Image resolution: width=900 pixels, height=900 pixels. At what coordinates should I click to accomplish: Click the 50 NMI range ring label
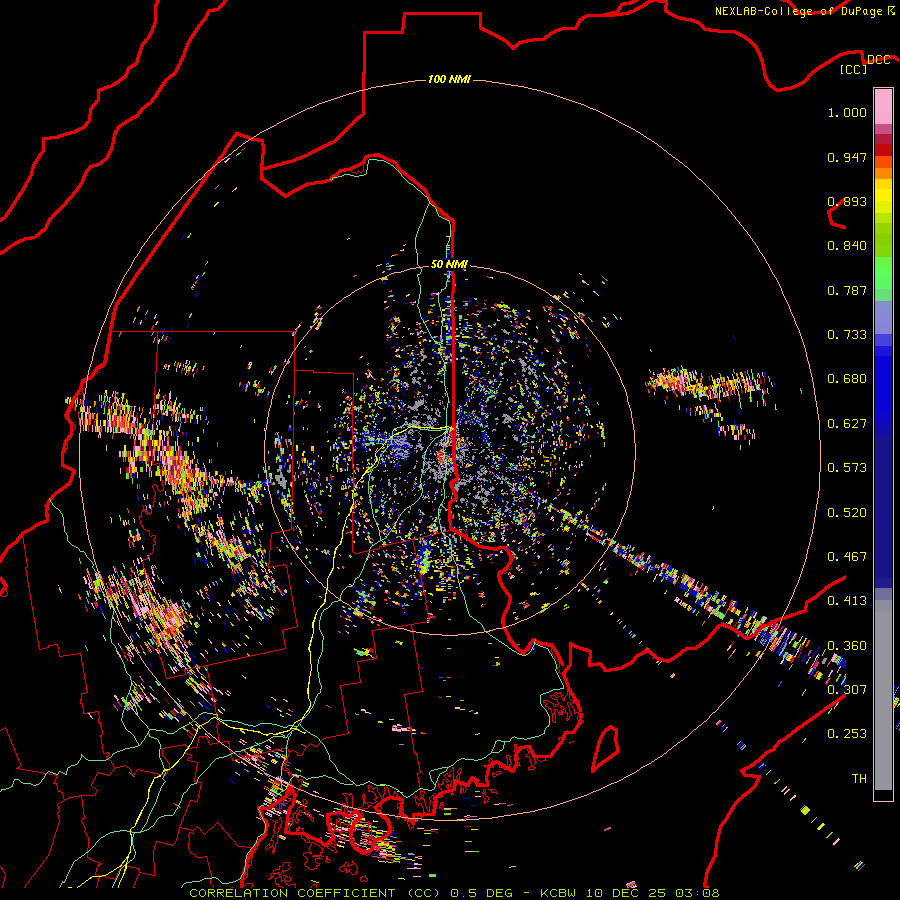[x=449, y=264]
